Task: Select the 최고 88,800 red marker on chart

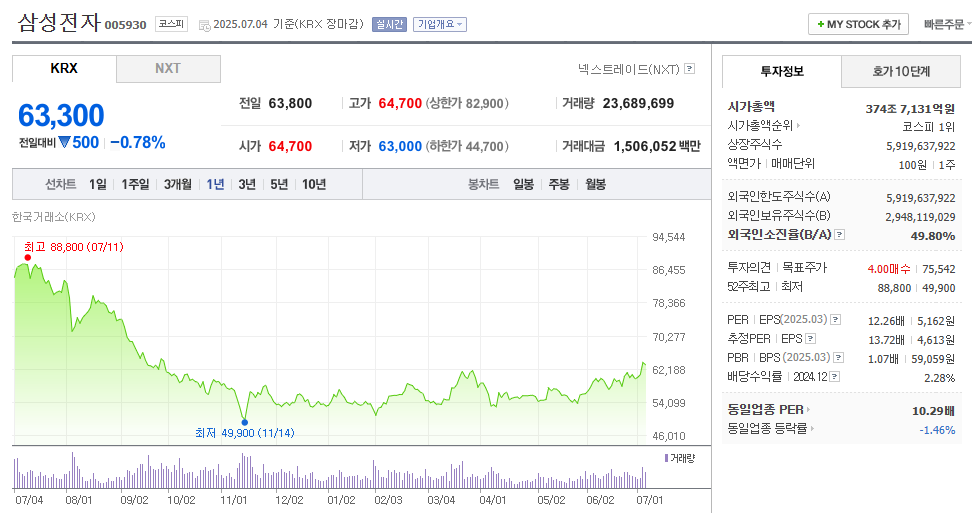Action: 28,258
